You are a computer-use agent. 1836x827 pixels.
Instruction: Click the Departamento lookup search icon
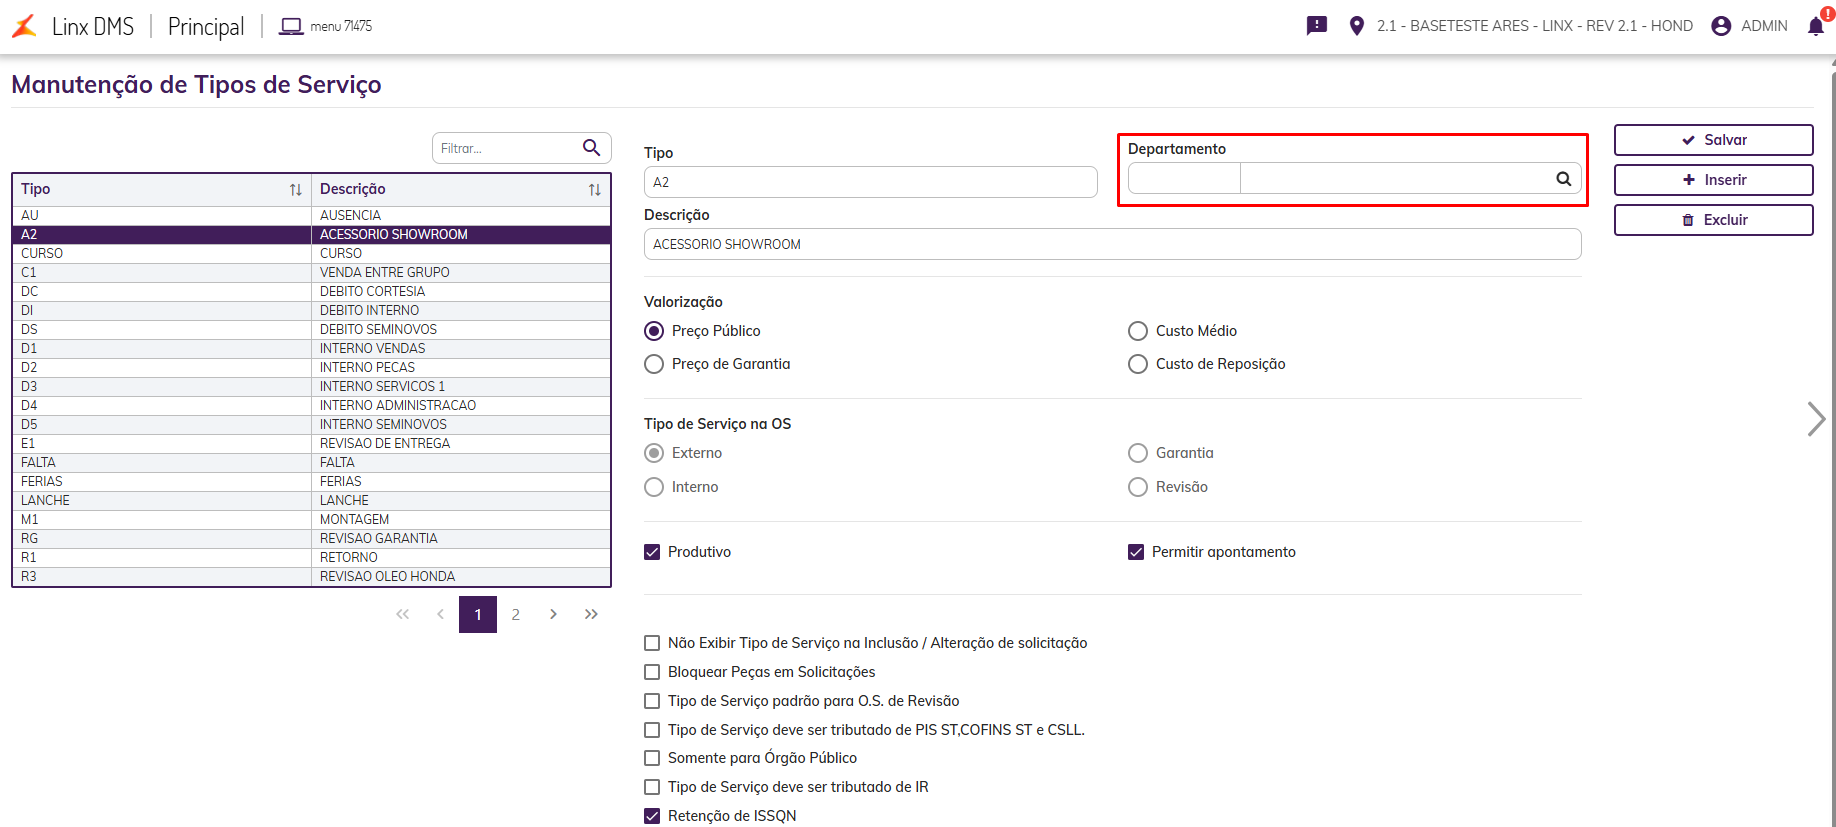[1563, 179]
